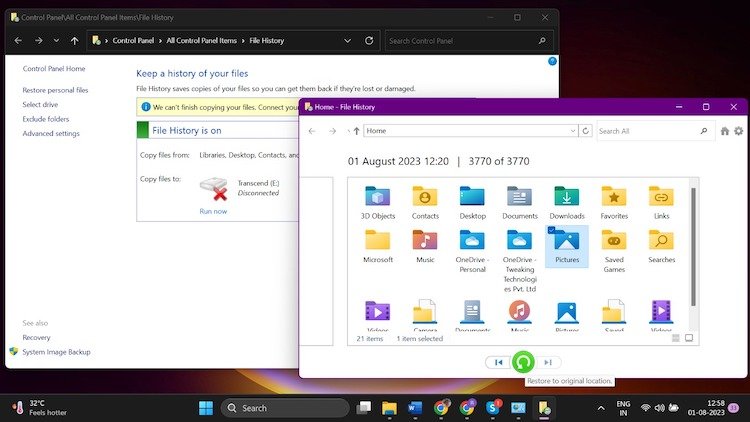Expand Control Panel address history dropdown
750x422 pixels.
347,41
